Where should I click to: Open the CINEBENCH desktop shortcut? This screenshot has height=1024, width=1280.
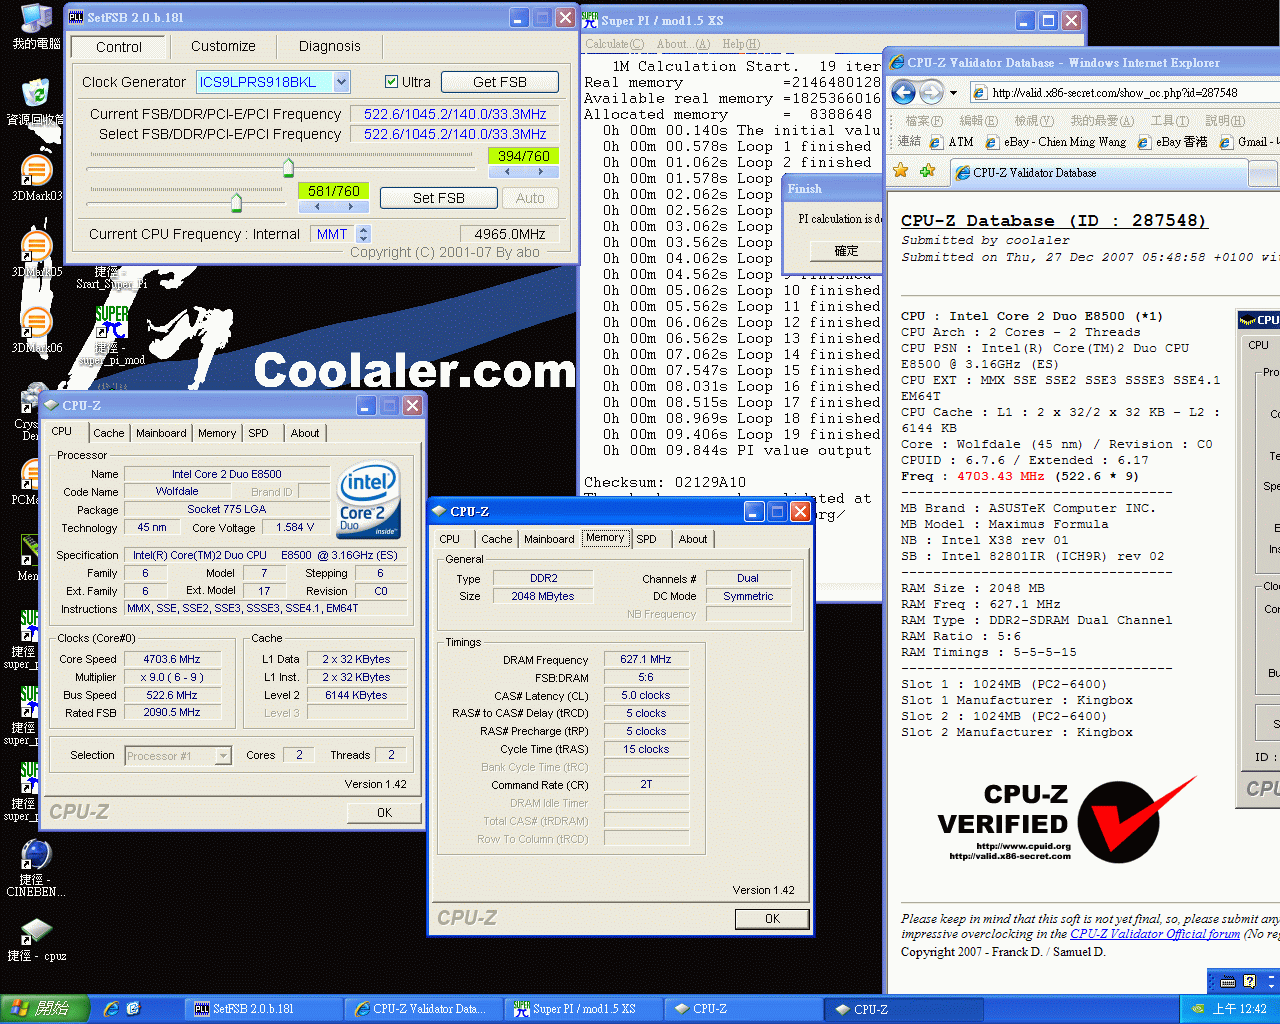pos(36,866)
